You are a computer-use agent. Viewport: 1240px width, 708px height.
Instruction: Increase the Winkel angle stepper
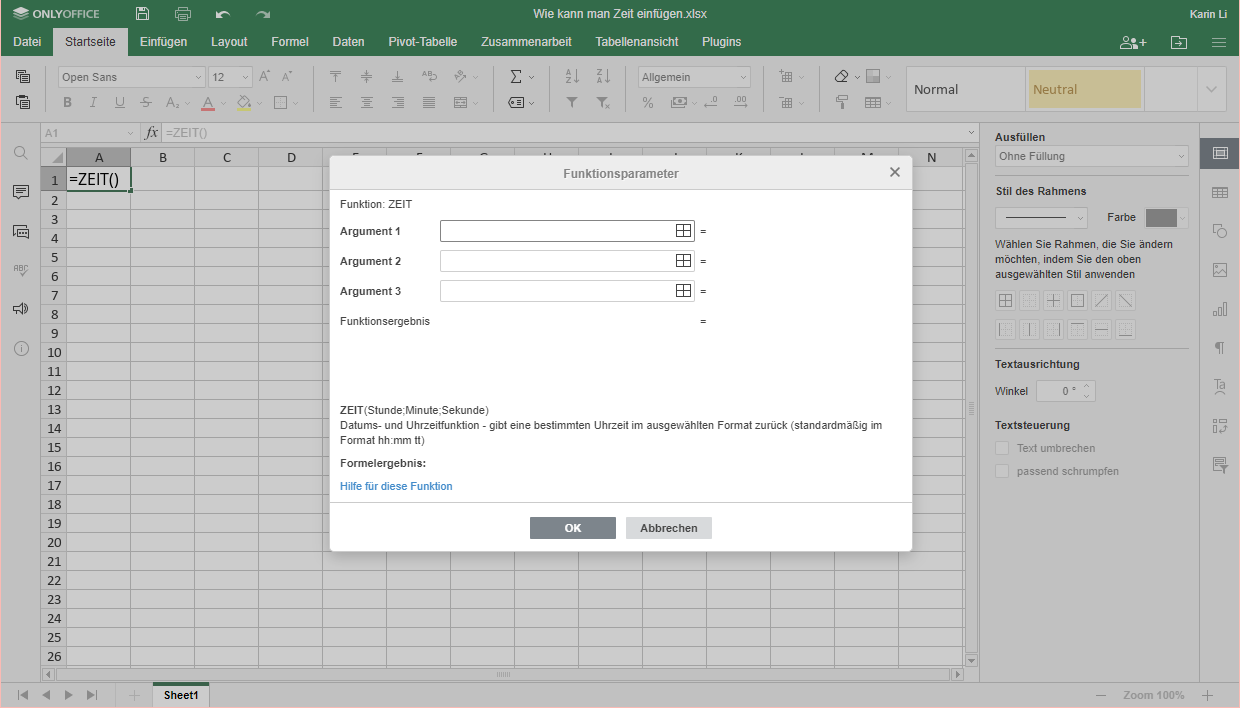coord(1088,386)
